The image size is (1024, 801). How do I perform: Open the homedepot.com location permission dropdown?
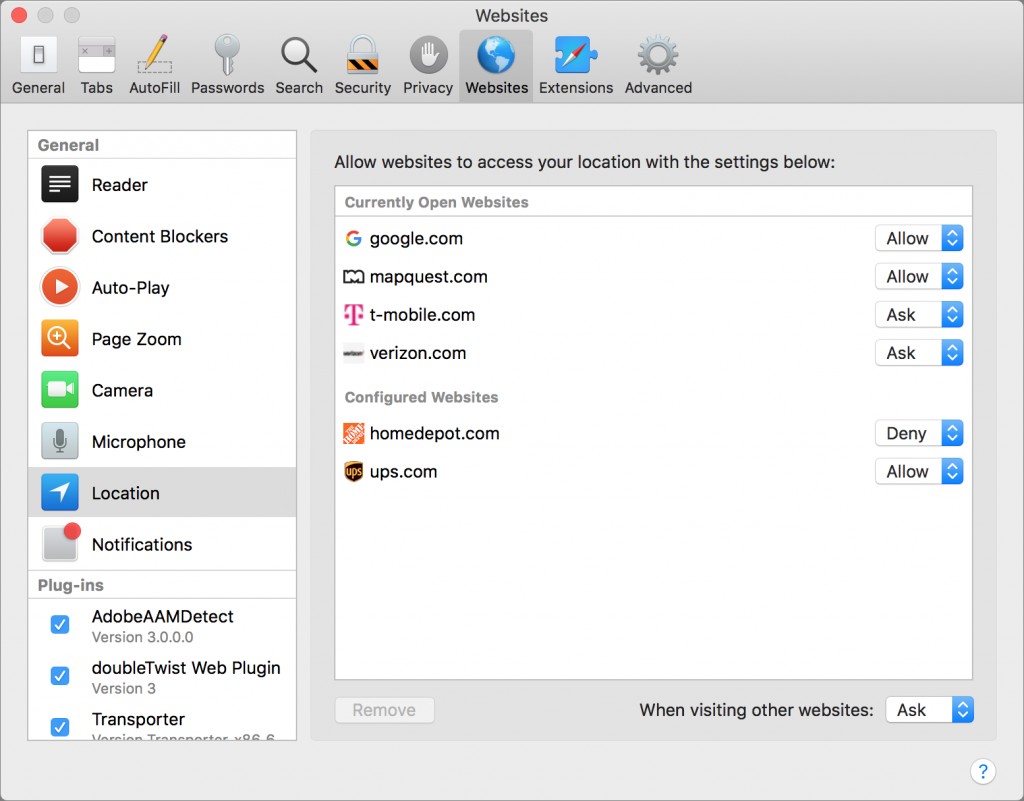coord(919,433)
